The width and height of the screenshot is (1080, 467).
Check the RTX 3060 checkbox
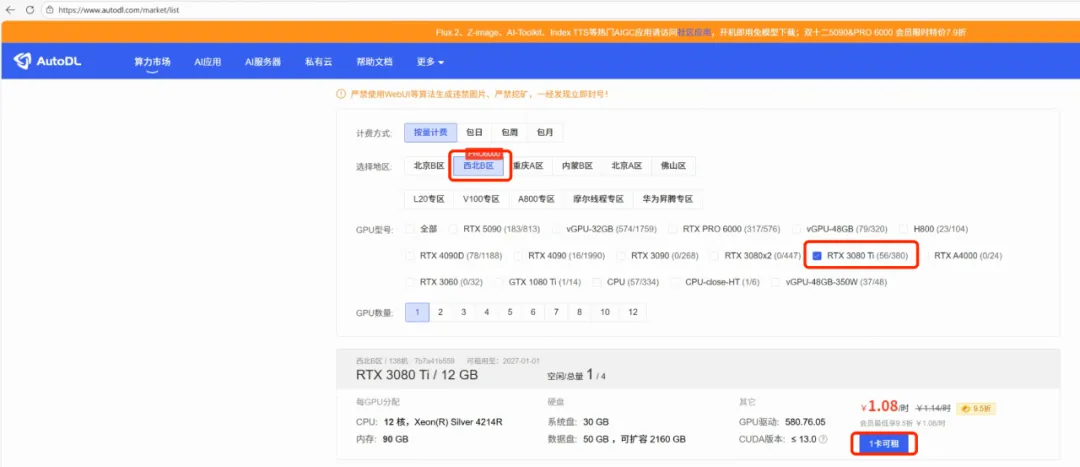click(411, 282)
